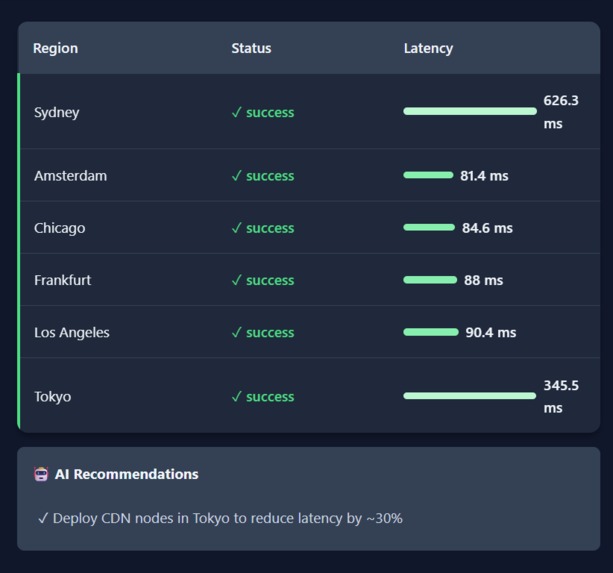Click the success status in Sydney row
The height and width of the screenshot is (573, 613).
pyautogui.click(x=263, y=113)
